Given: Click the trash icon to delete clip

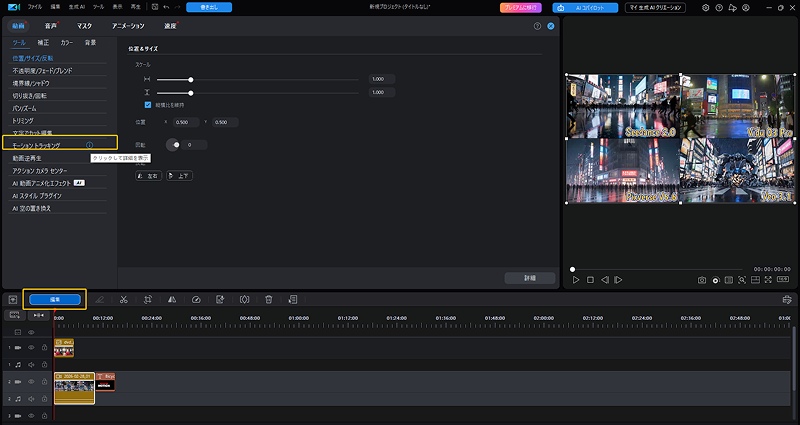Looking at the screenshot, I should coord(269,299).
